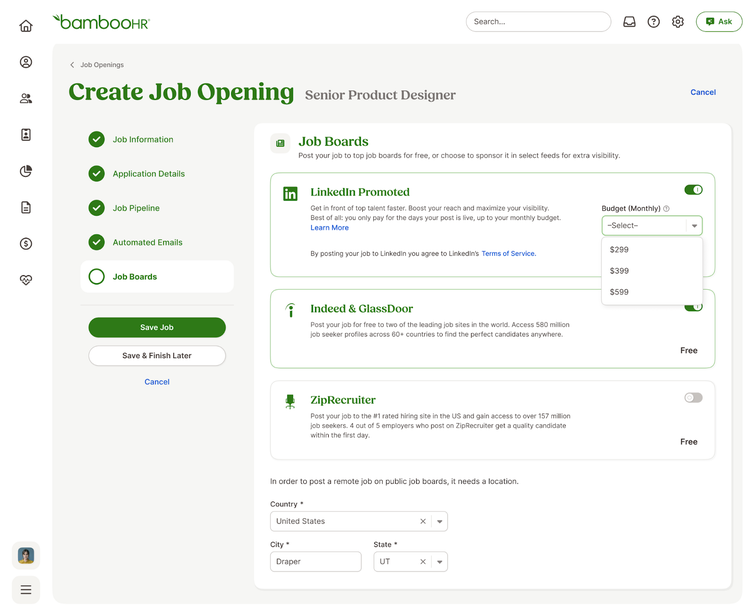This screenshot has width=750, height=616.
Task: Click the Budget info help icon
Action: click(666, 209)
